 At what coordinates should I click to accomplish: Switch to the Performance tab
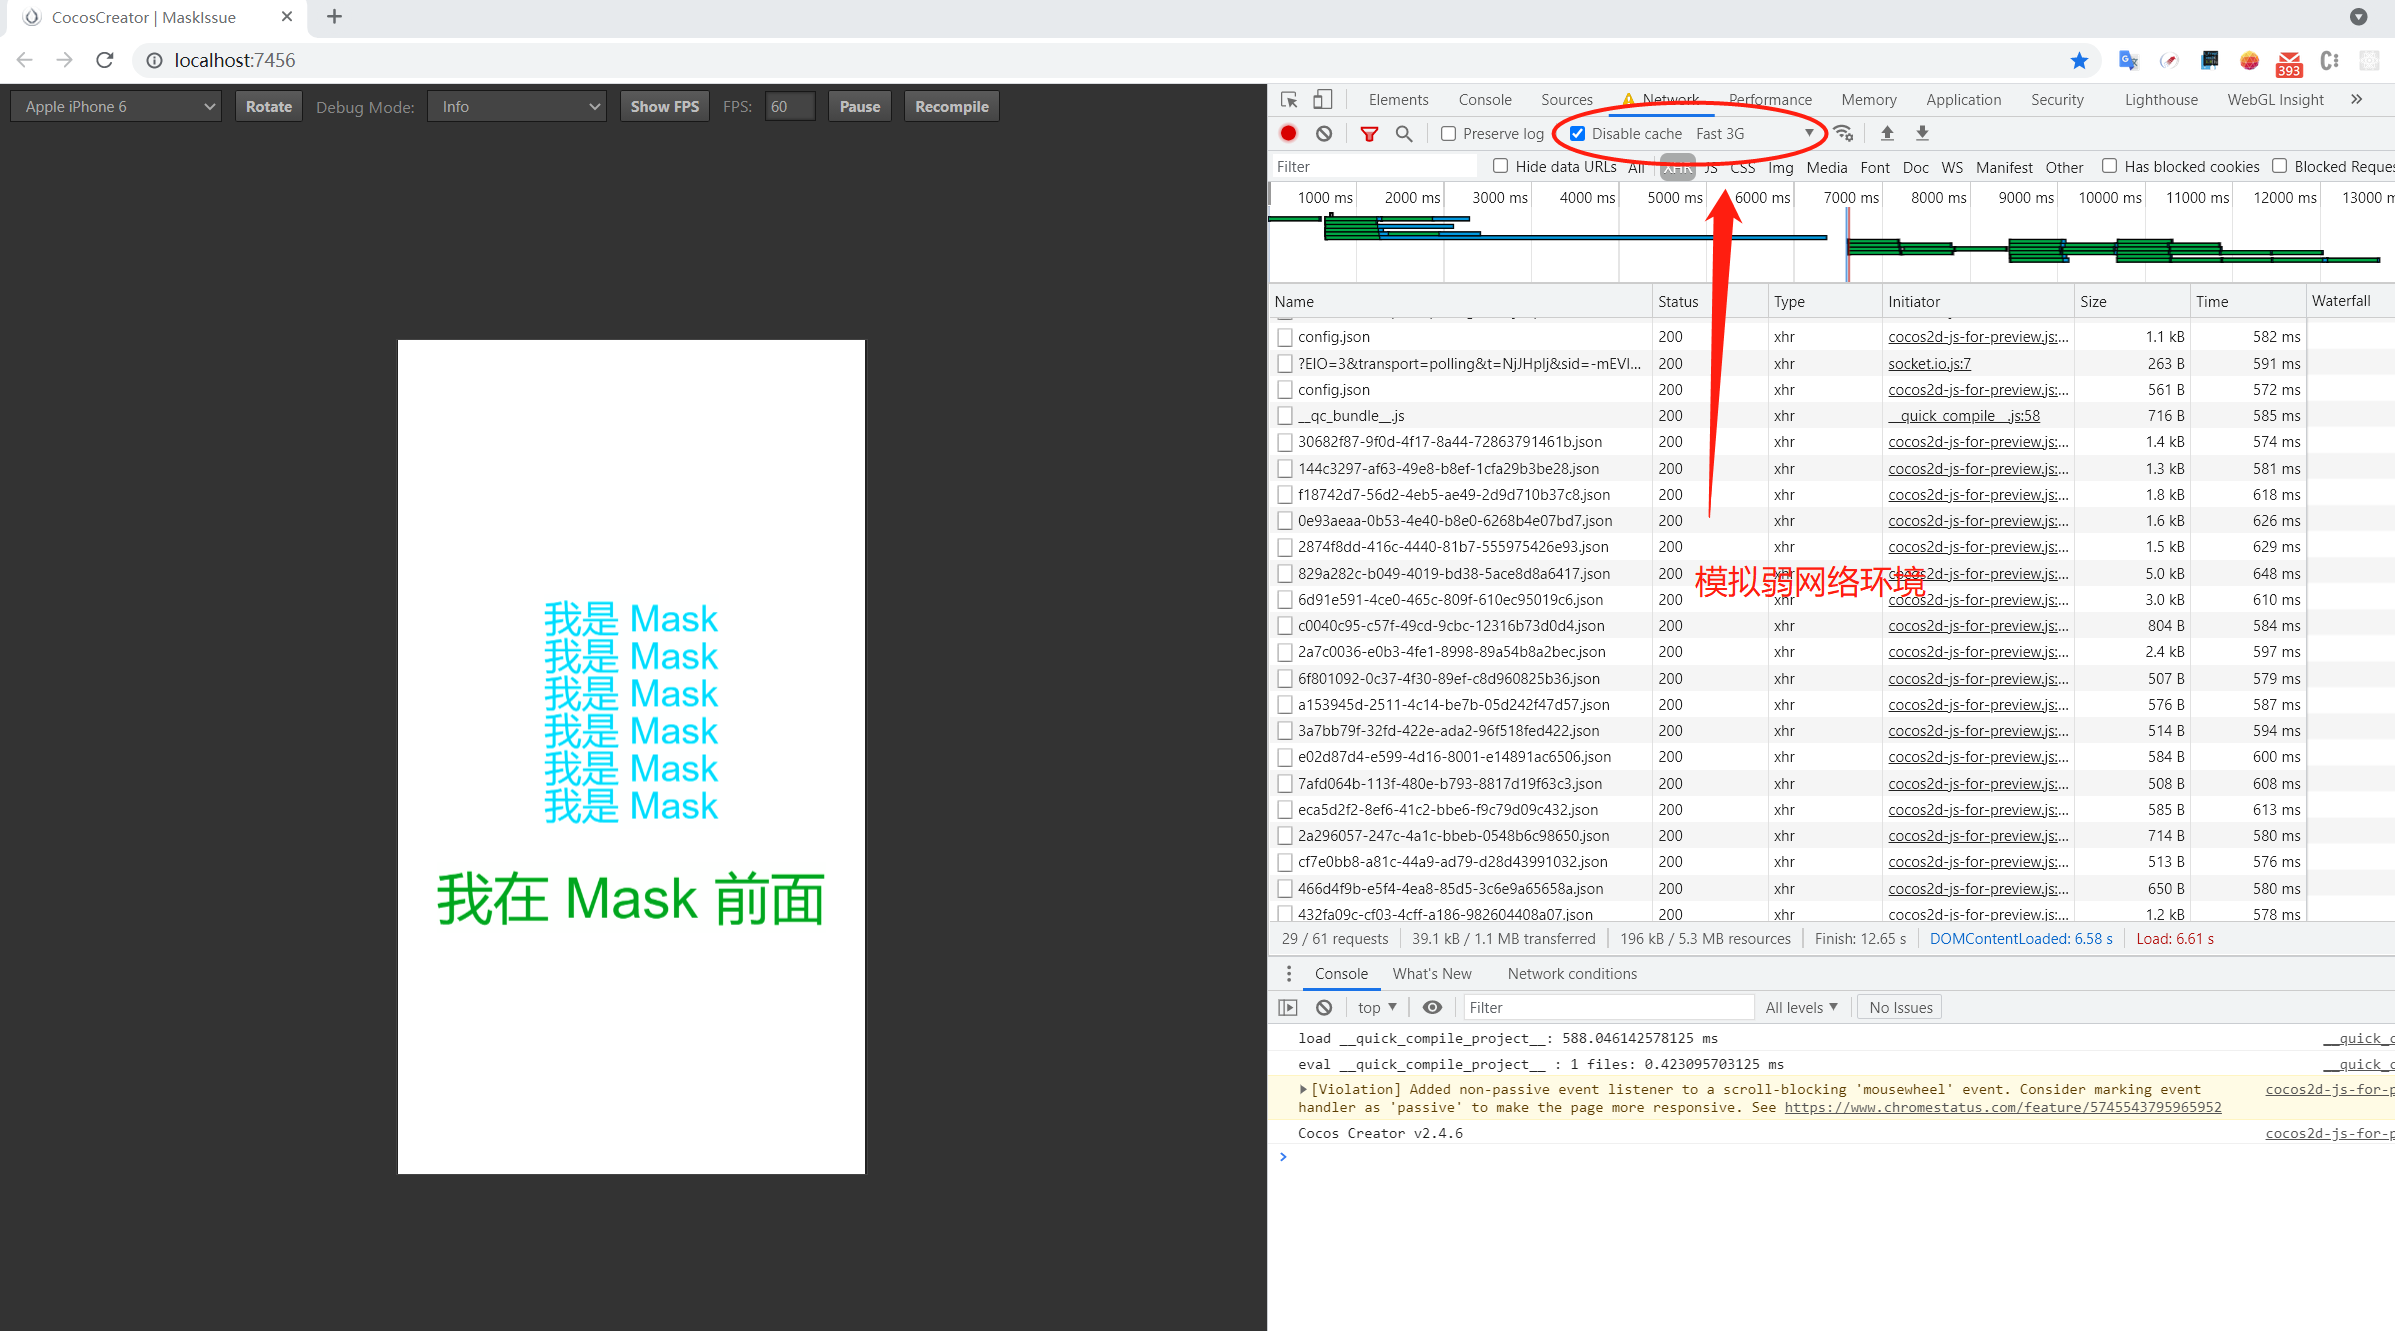click(x=1770, y=99)
